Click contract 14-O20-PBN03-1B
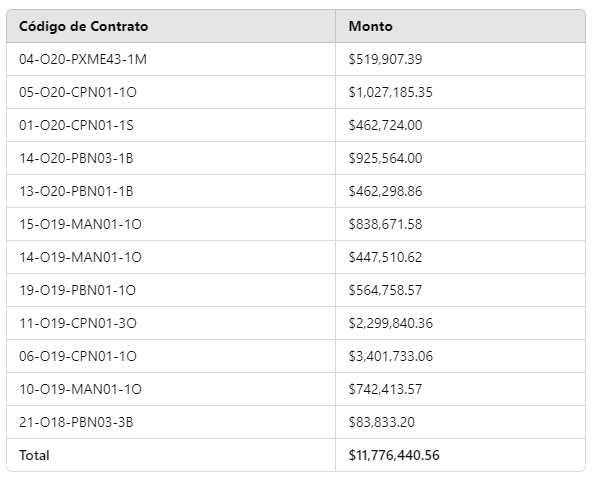Screen dimensions: 596x477 [x=76, y=158]
